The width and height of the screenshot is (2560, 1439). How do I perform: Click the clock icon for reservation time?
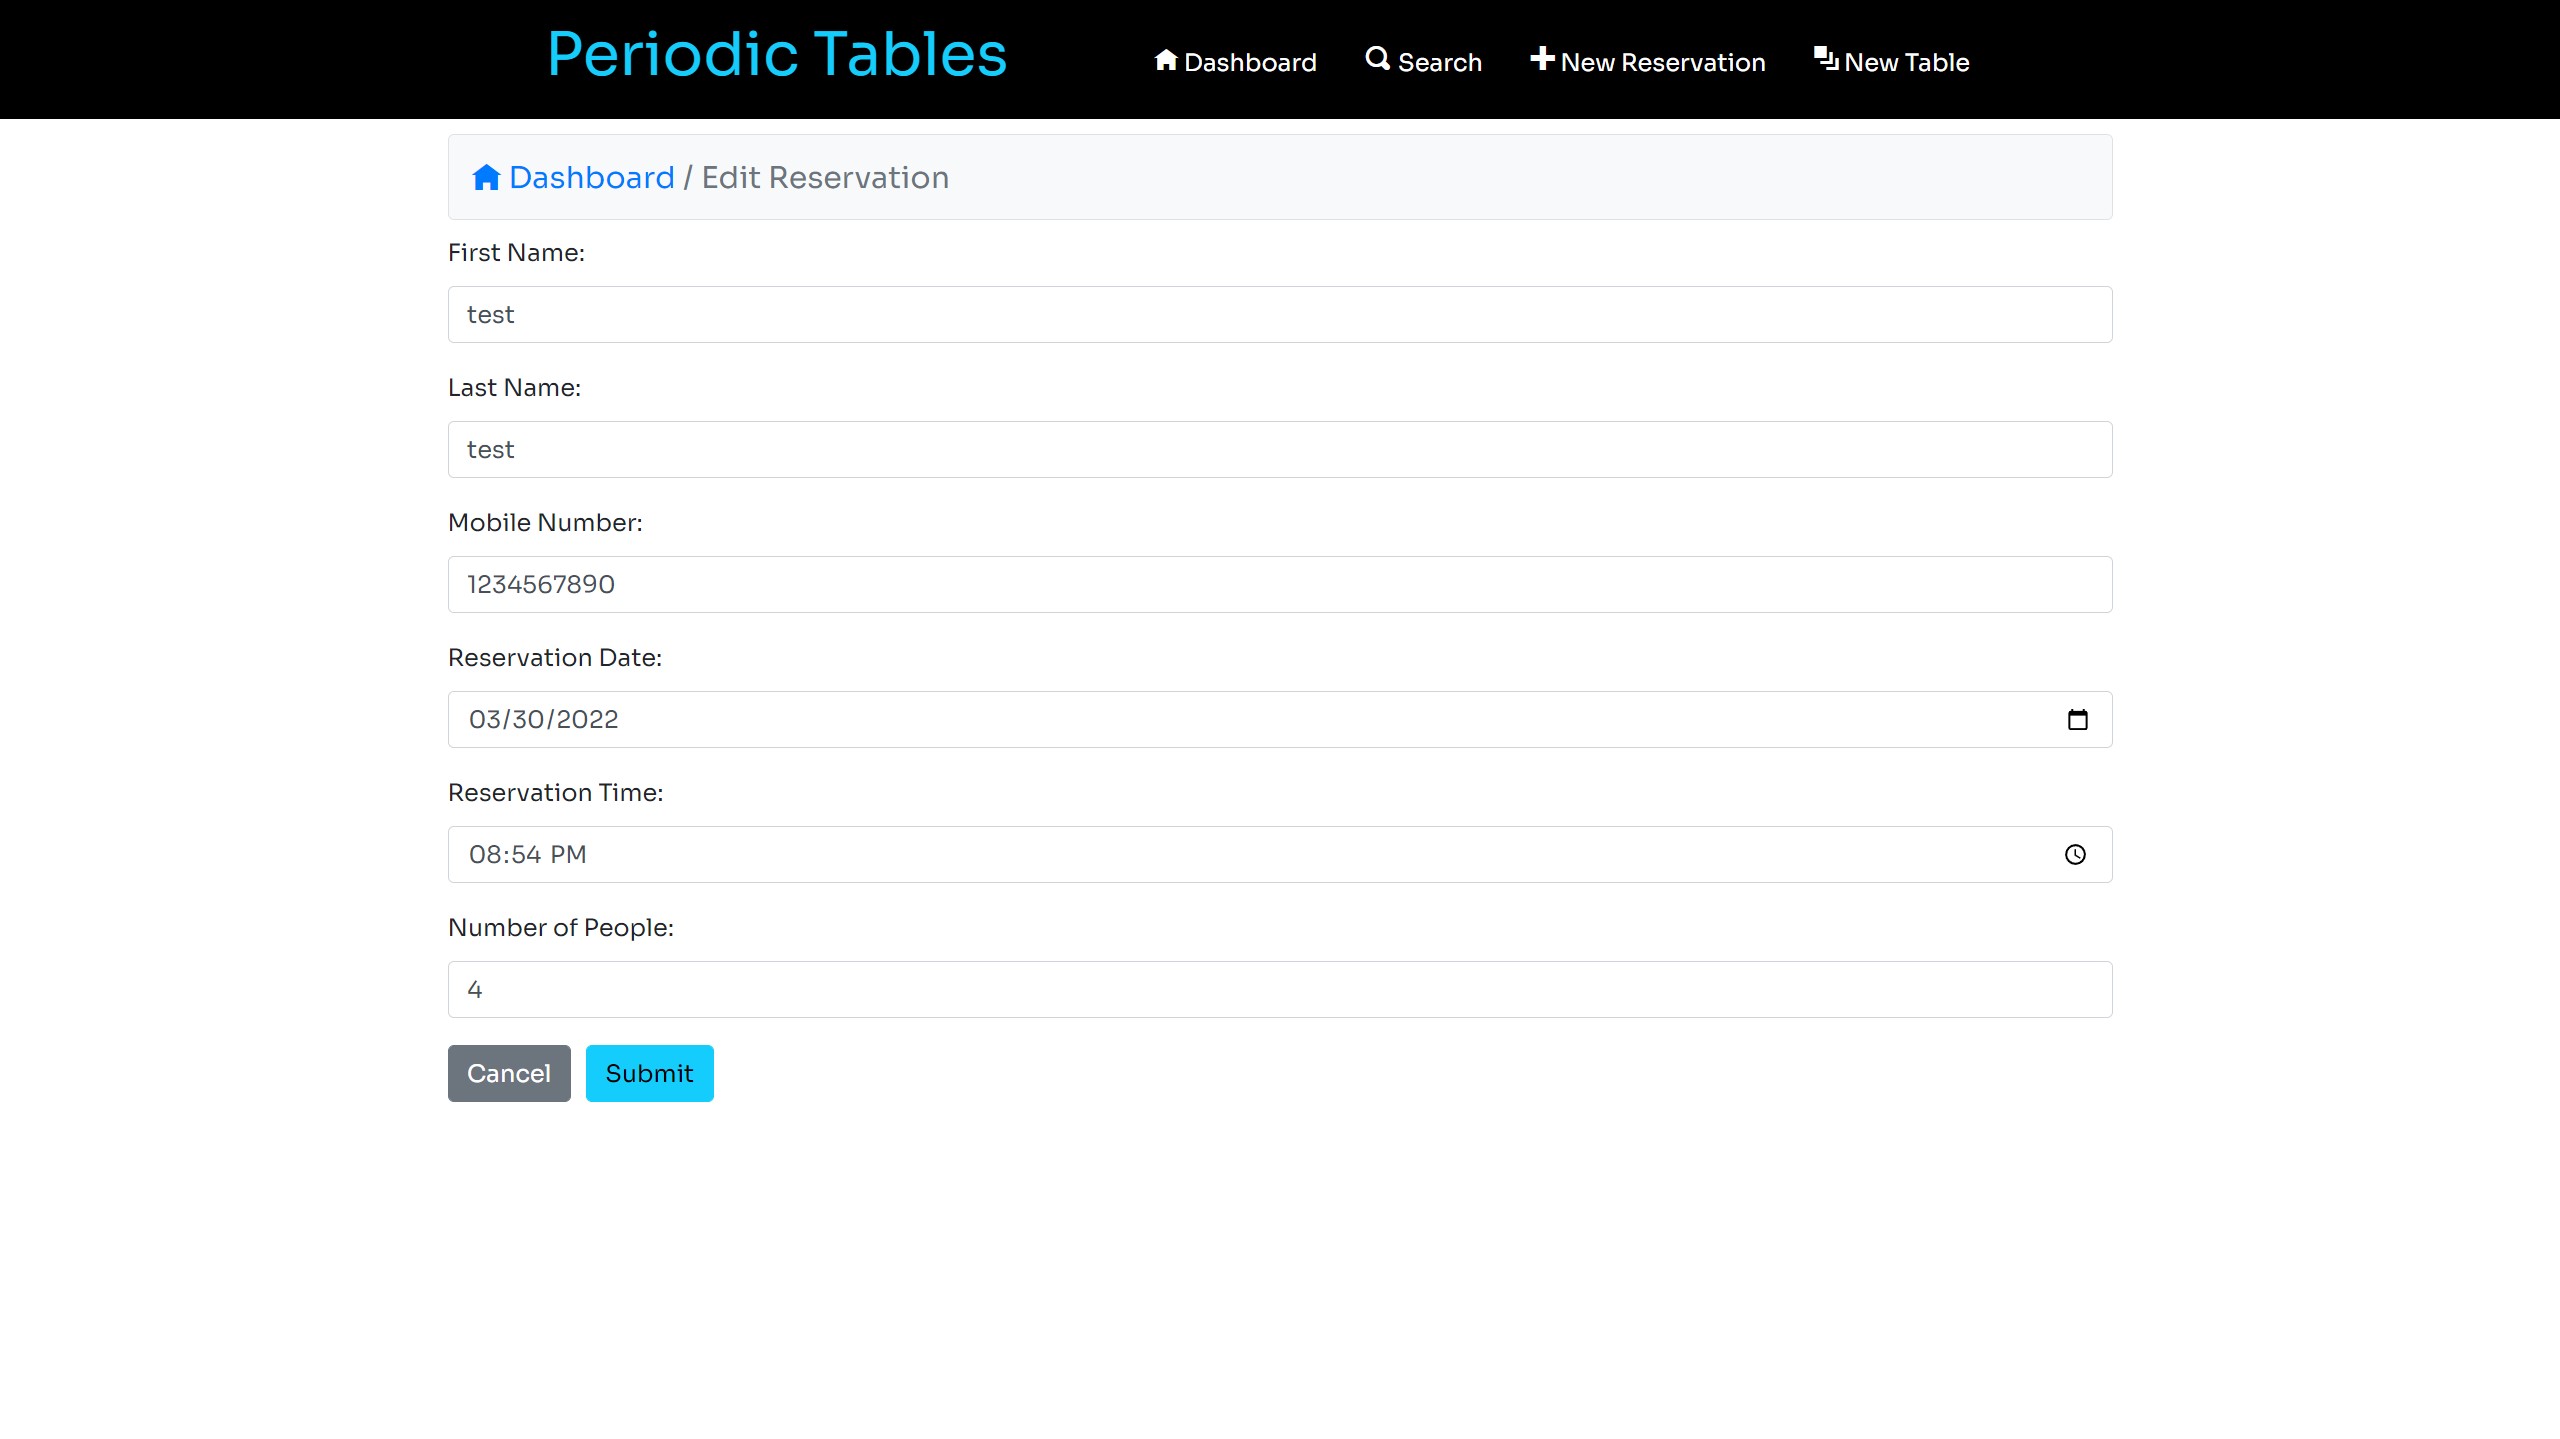[x=2075, y=855]
